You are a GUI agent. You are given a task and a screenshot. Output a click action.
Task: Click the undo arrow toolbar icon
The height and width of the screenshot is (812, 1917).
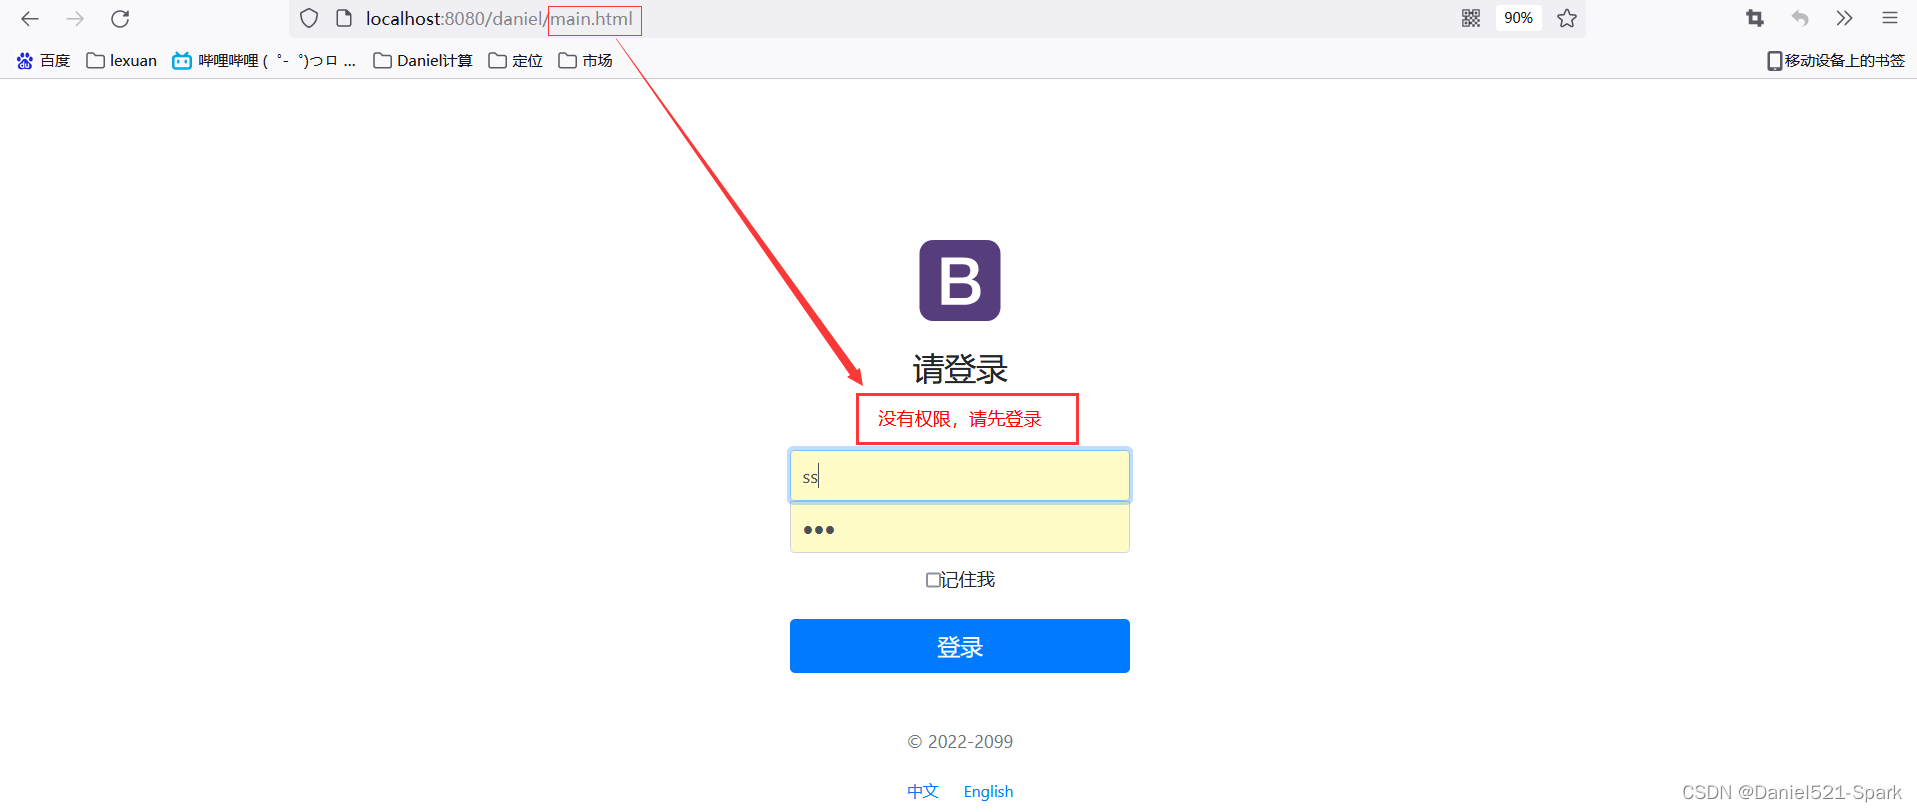[1800, 18]
